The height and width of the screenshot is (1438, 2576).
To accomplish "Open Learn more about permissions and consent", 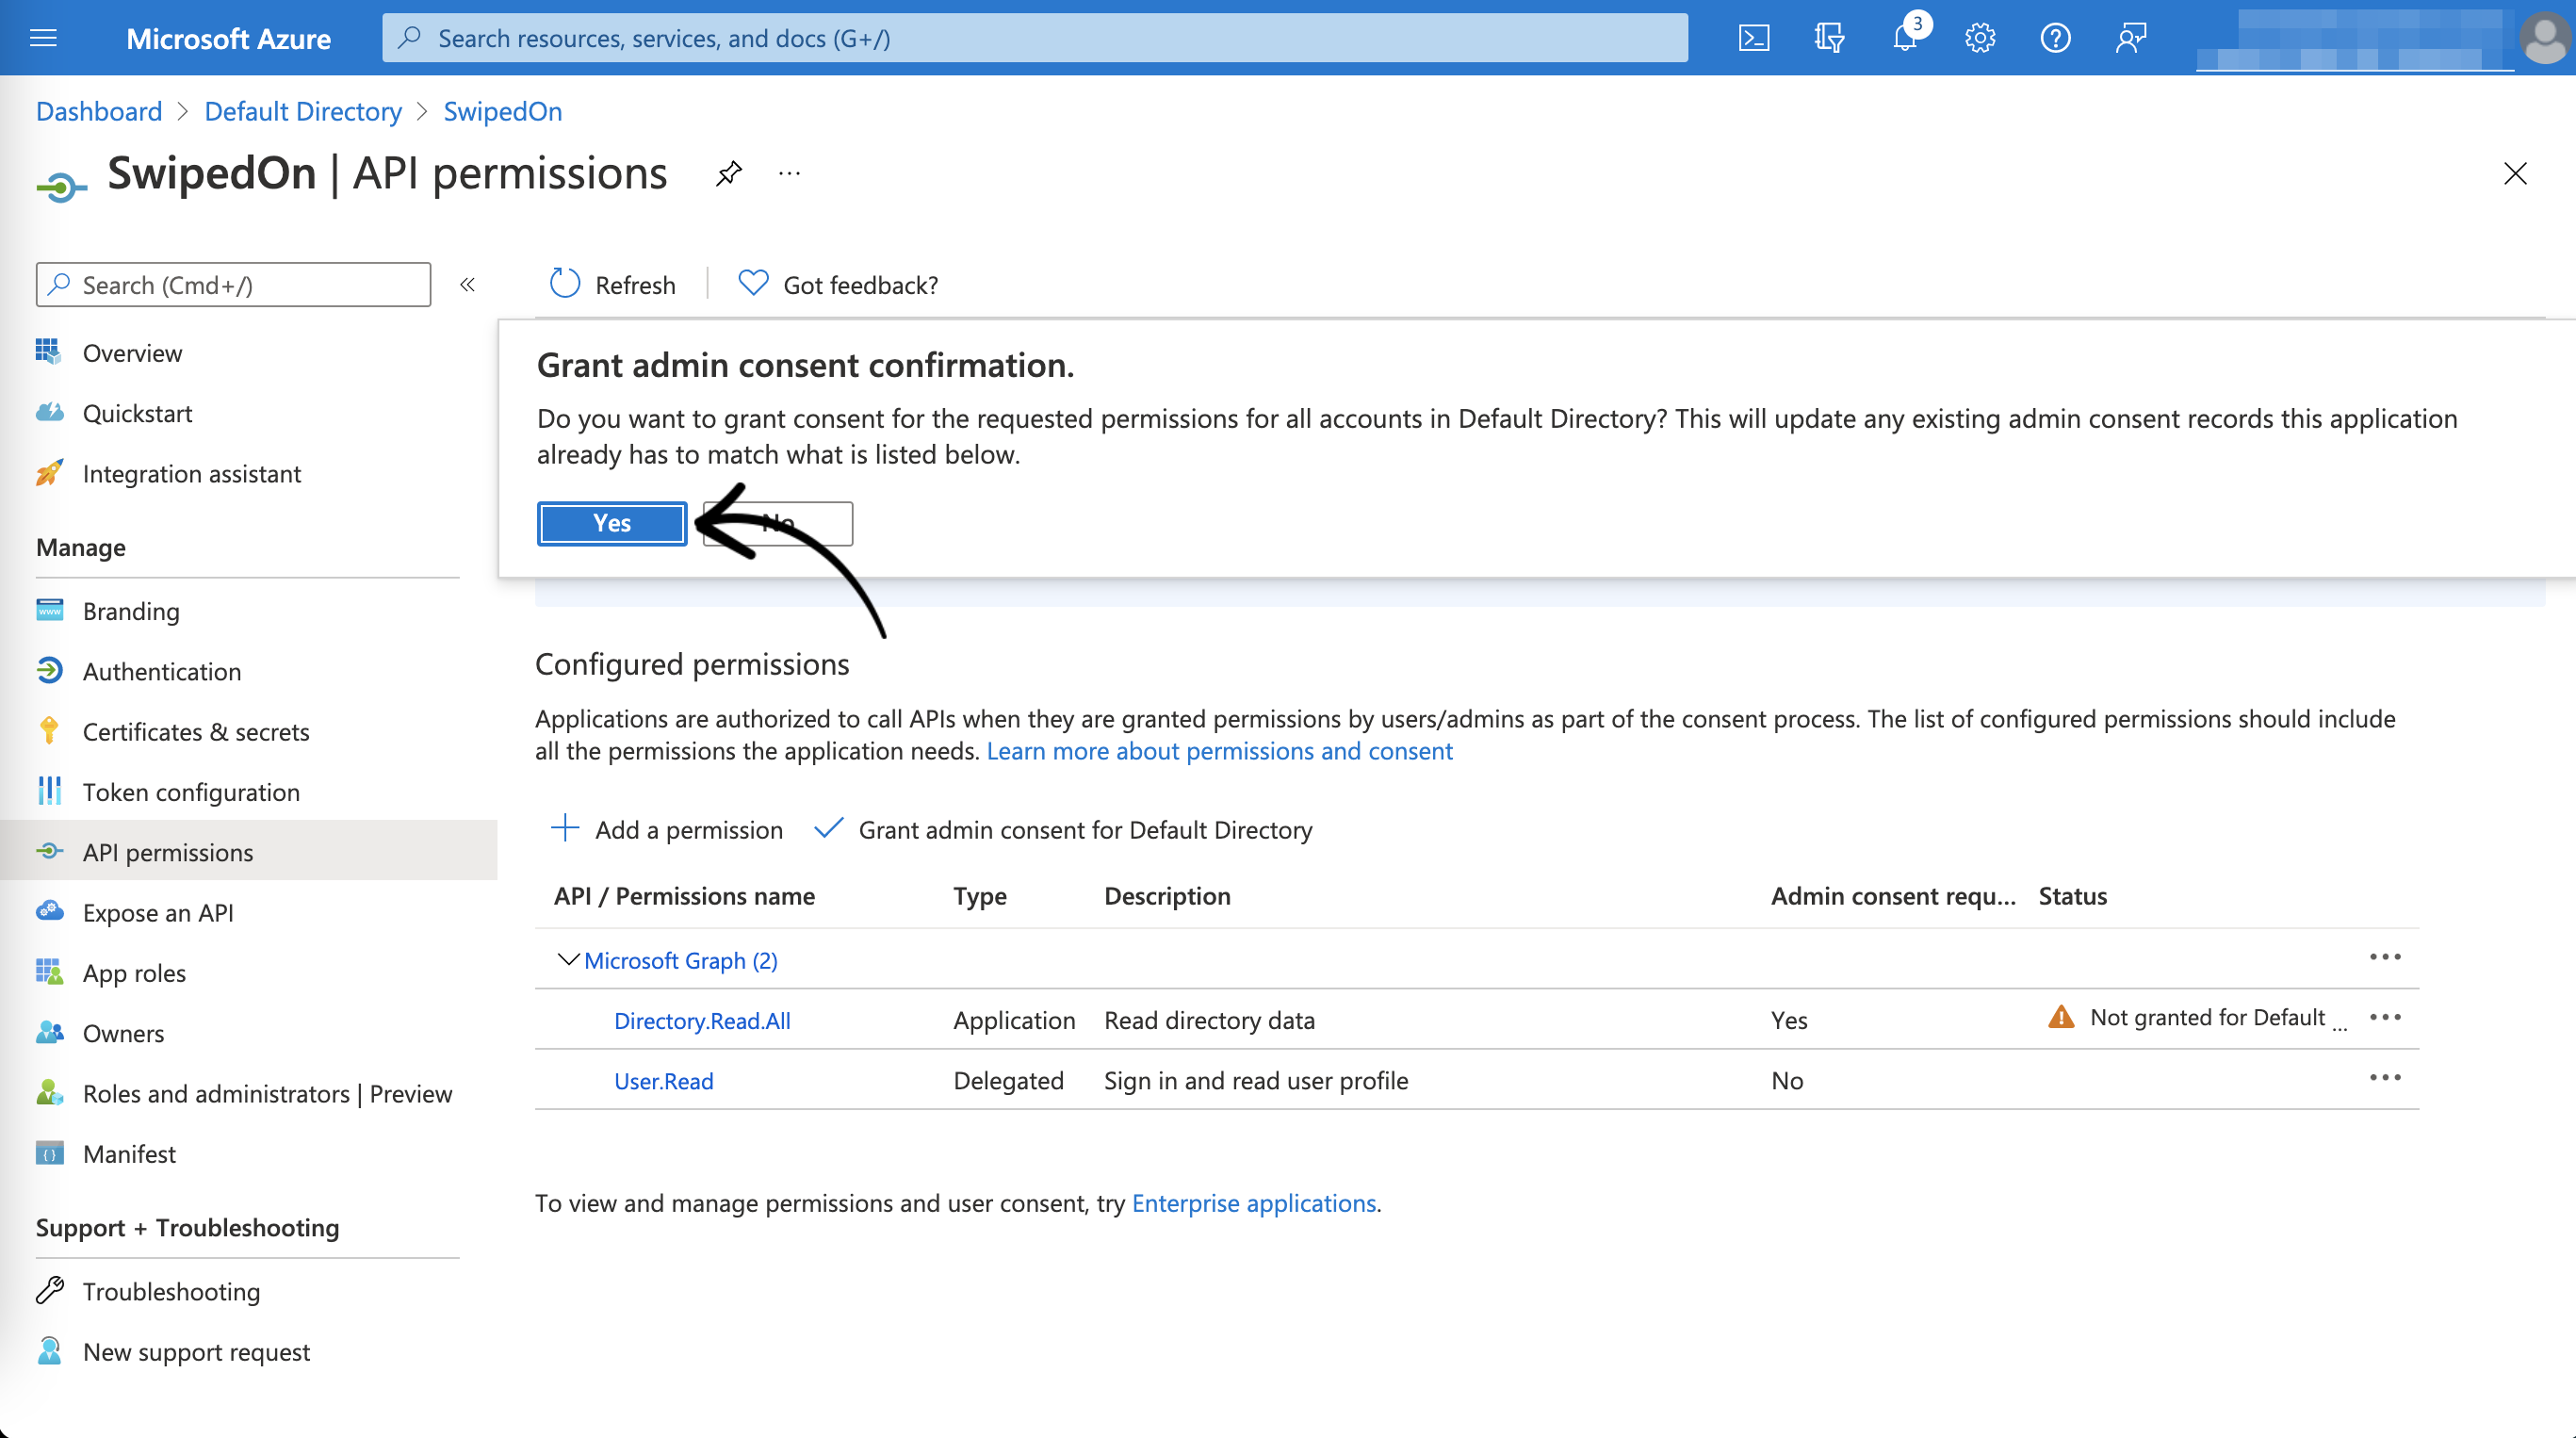I will (x=1220, y=751).
